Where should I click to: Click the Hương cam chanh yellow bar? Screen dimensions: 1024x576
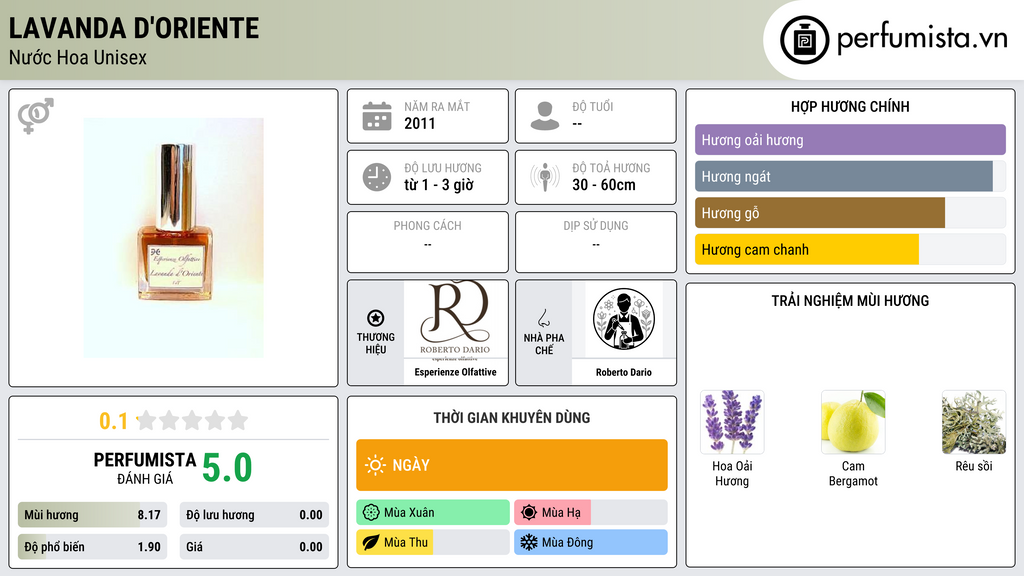(850, 249)
